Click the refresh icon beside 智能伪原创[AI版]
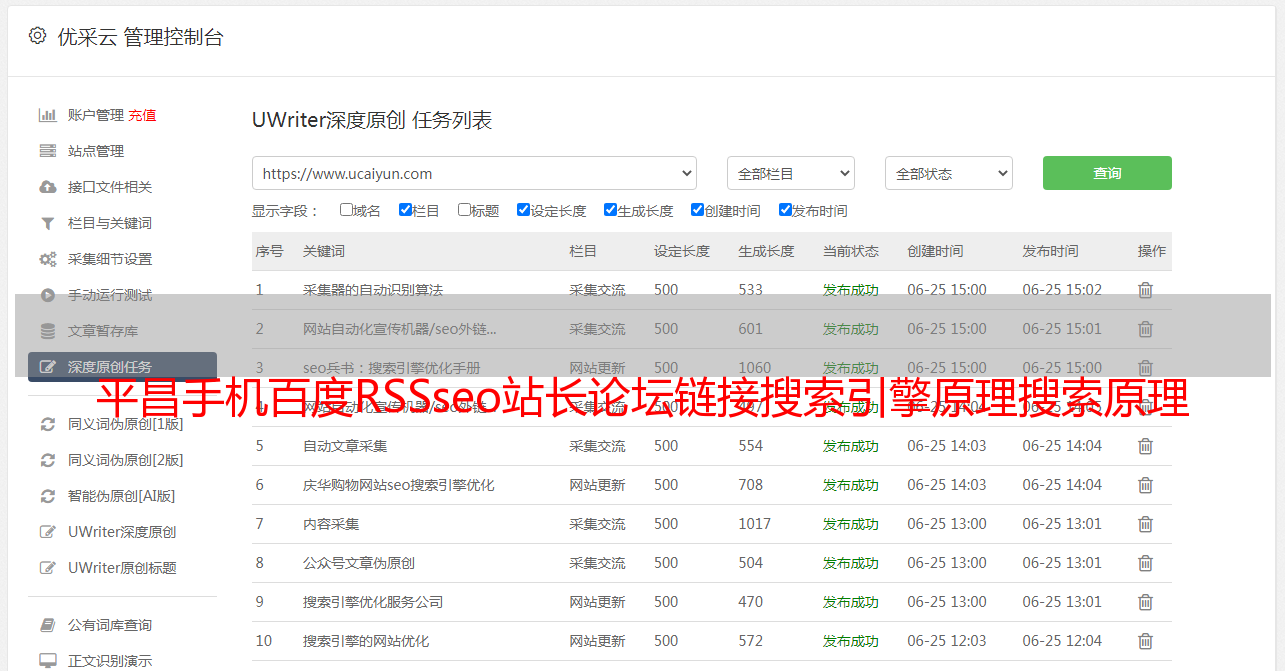 pos(47,496)
